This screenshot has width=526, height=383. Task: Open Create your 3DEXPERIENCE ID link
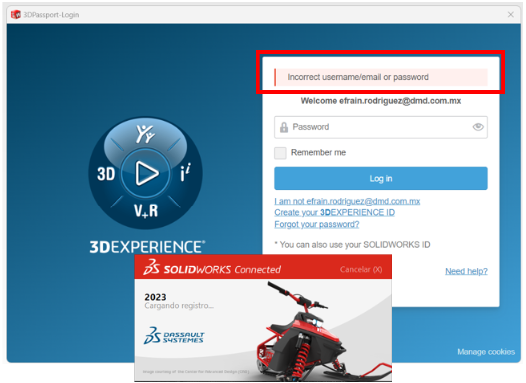334,213
